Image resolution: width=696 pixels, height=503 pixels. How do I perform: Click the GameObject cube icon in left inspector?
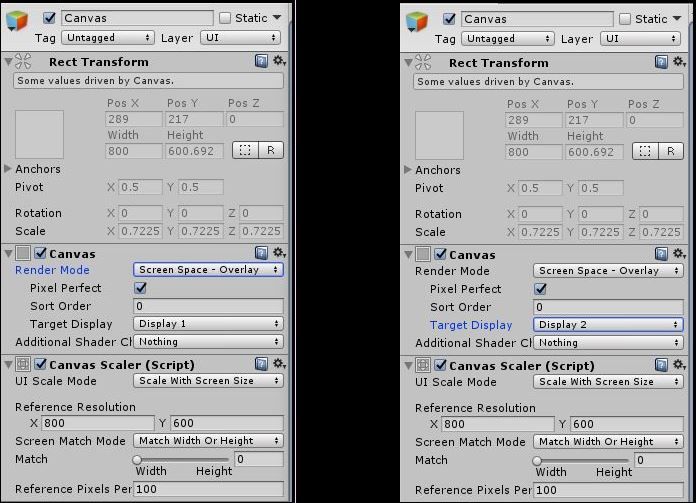17,20
